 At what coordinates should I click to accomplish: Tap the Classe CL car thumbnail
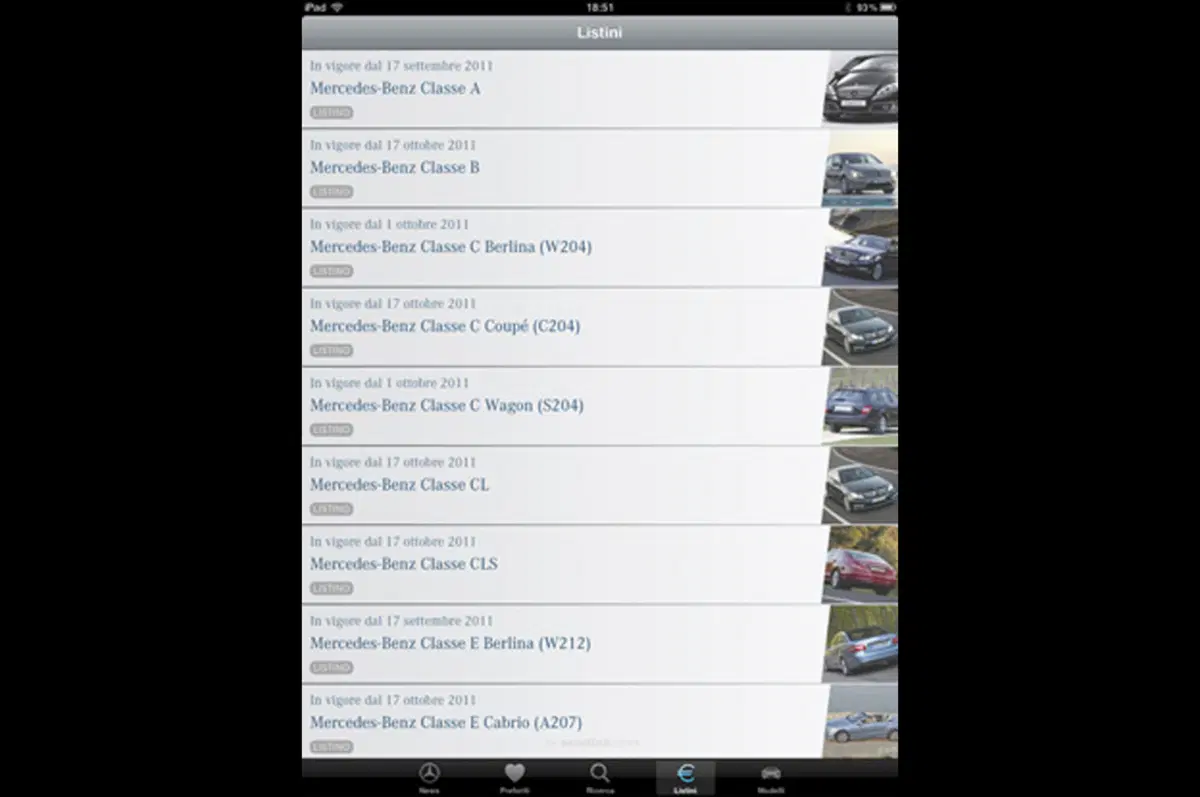pos(860,485)
